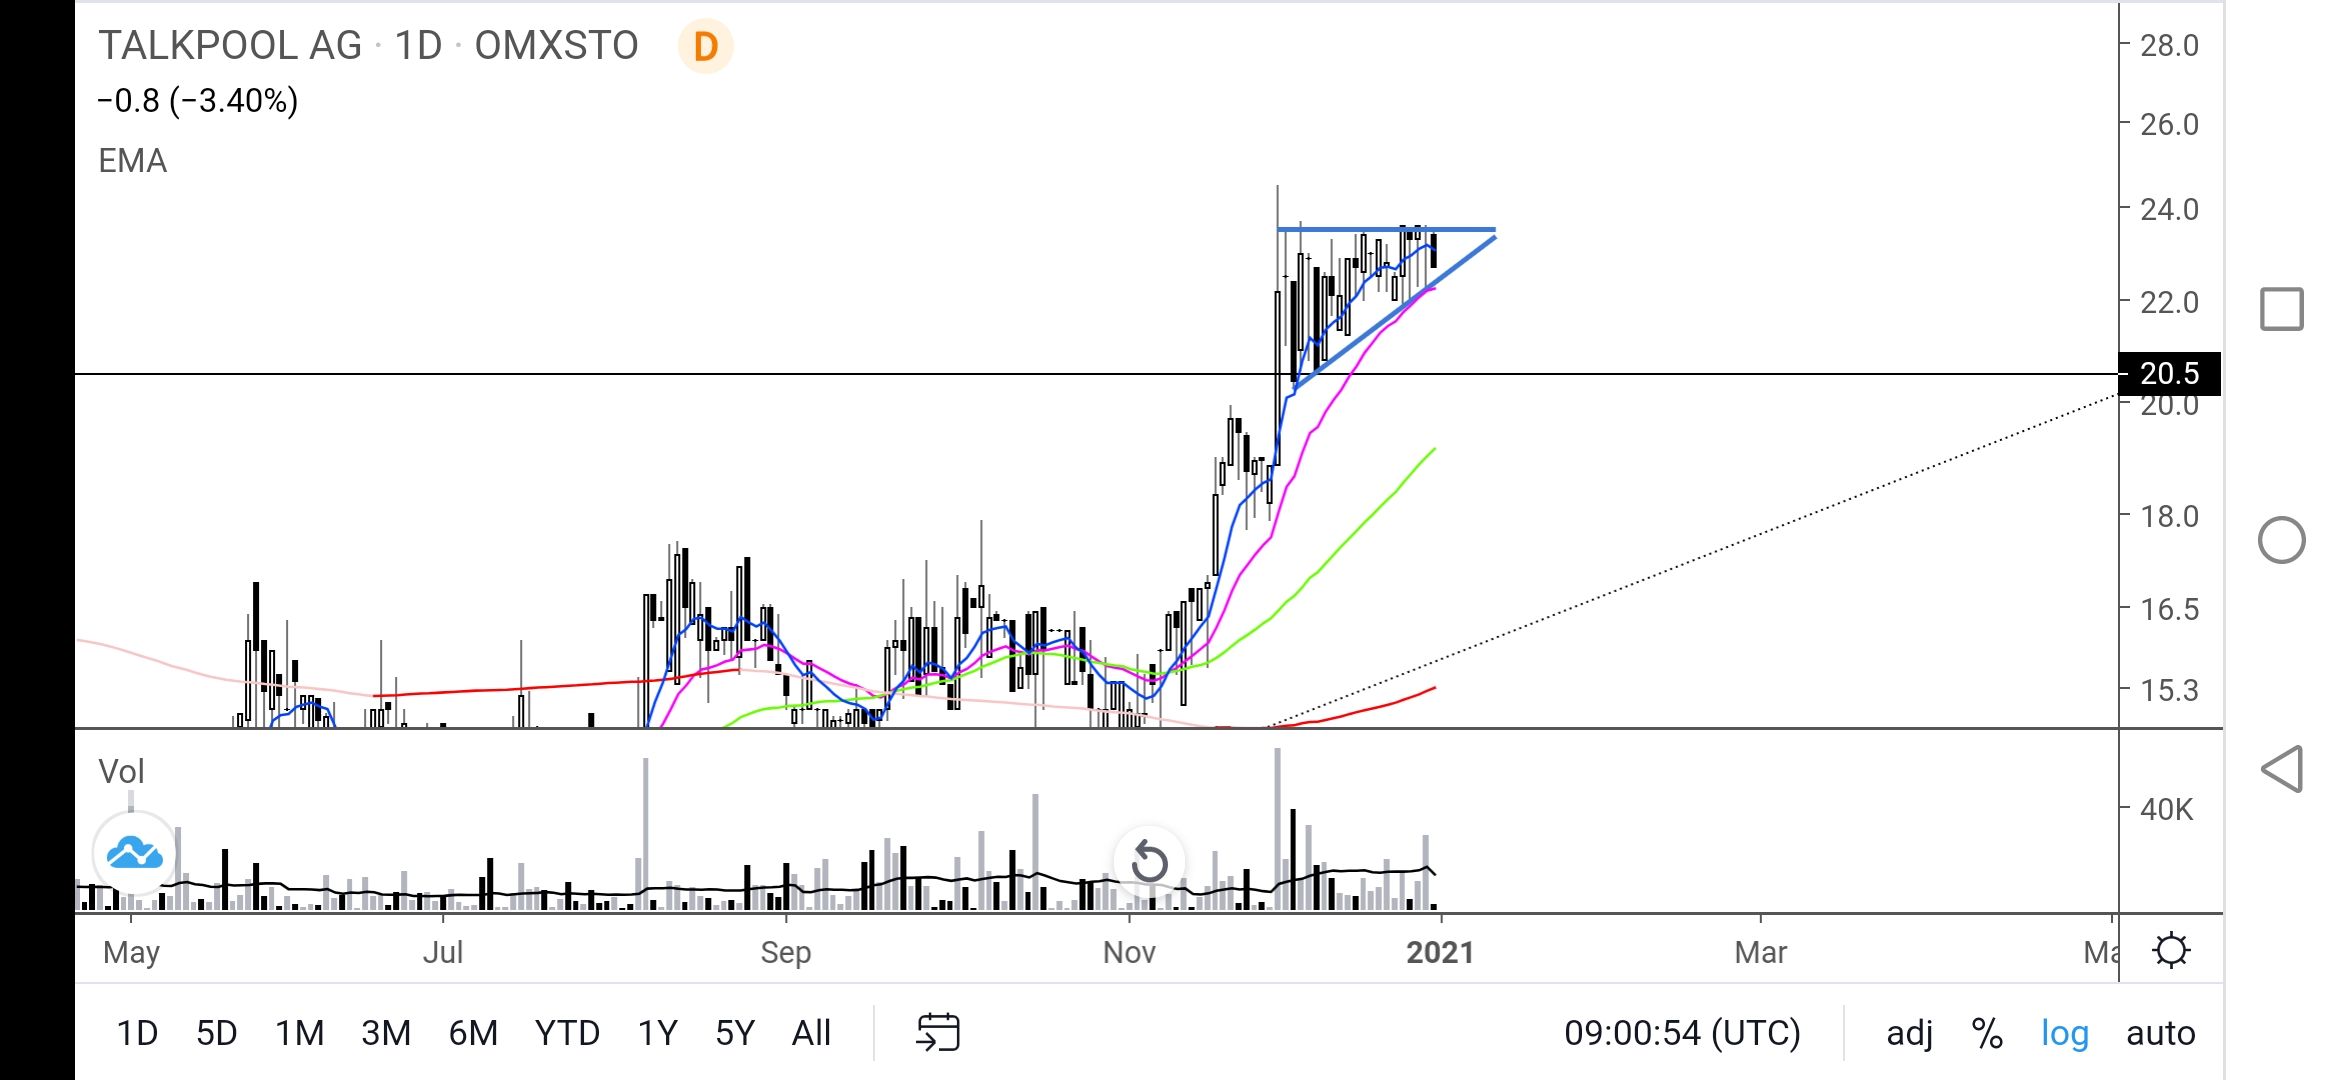2340x1080 pixels.
Task: Tap the EMA indicator label
Action: pyautogui.click(x=132, y=161)
